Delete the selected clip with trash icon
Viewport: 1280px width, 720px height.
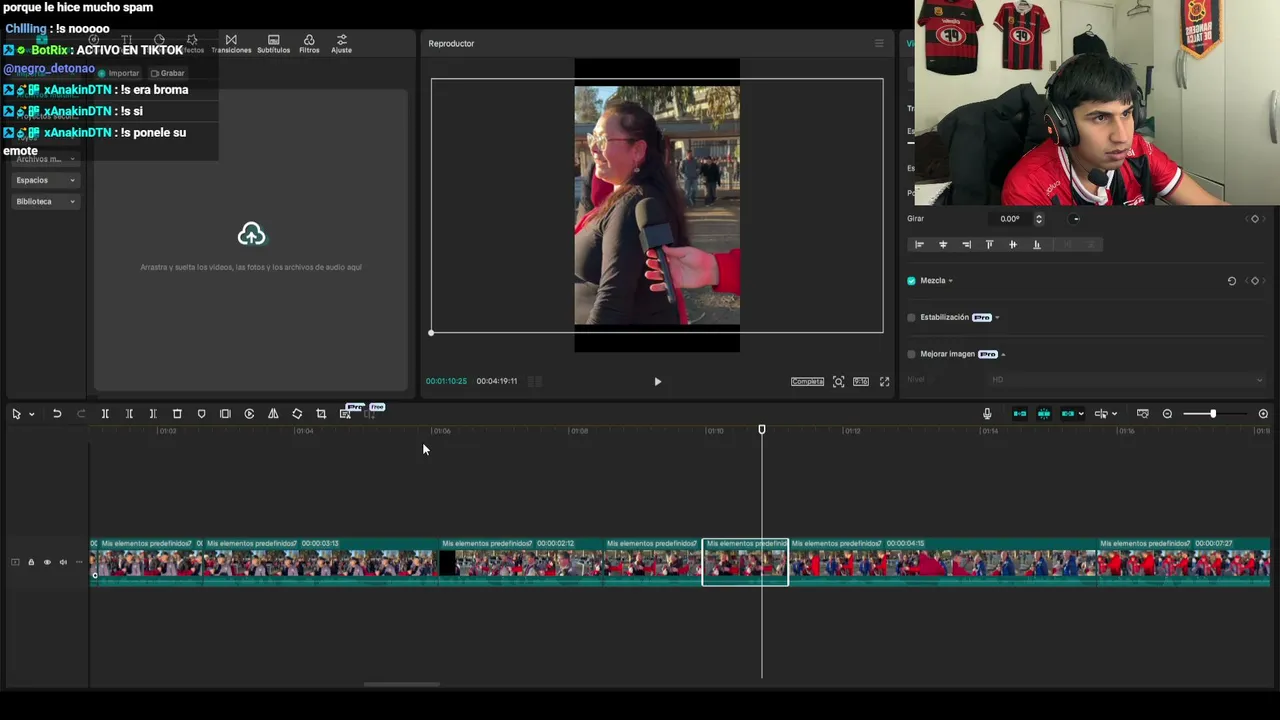tap(177, 414)
